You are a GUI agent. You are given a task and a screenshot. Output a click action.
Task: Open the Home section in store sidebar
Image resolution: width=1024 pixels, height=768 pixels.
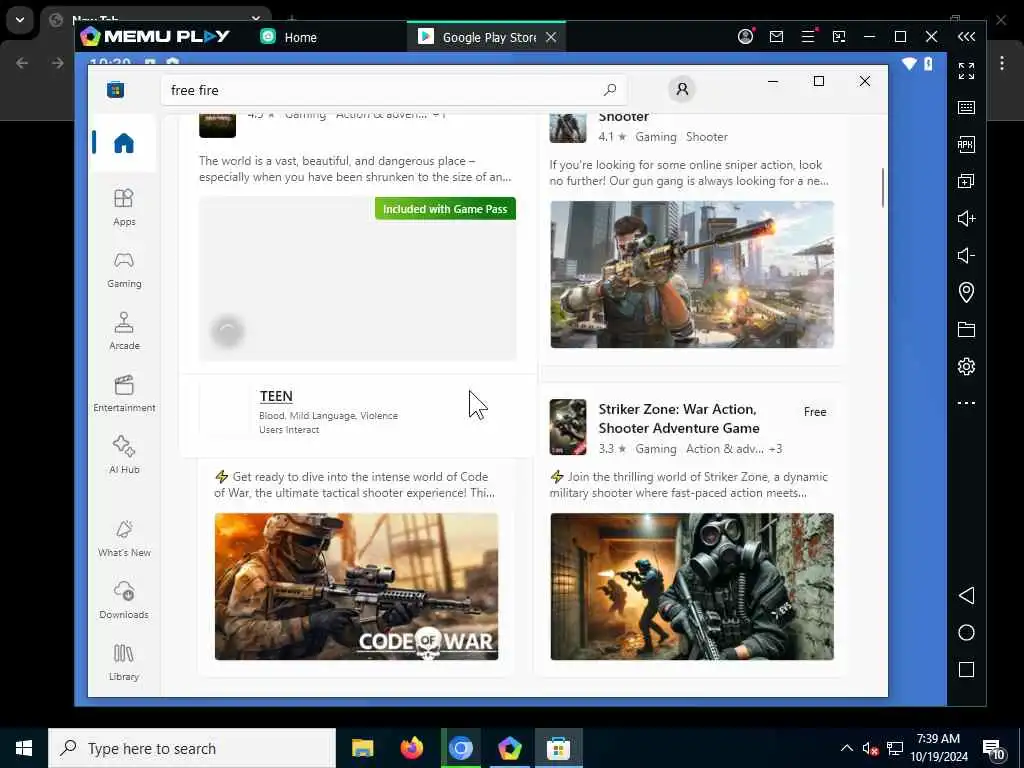pos(123,142)
